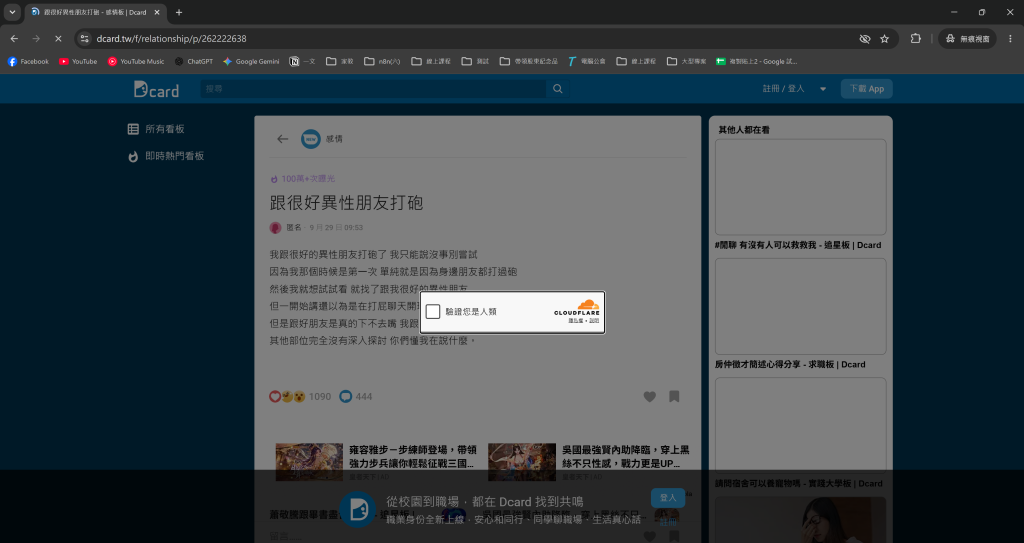Click the Dcard logo in header
This screenshot has width=1024, height=543.
click(156, 89)
